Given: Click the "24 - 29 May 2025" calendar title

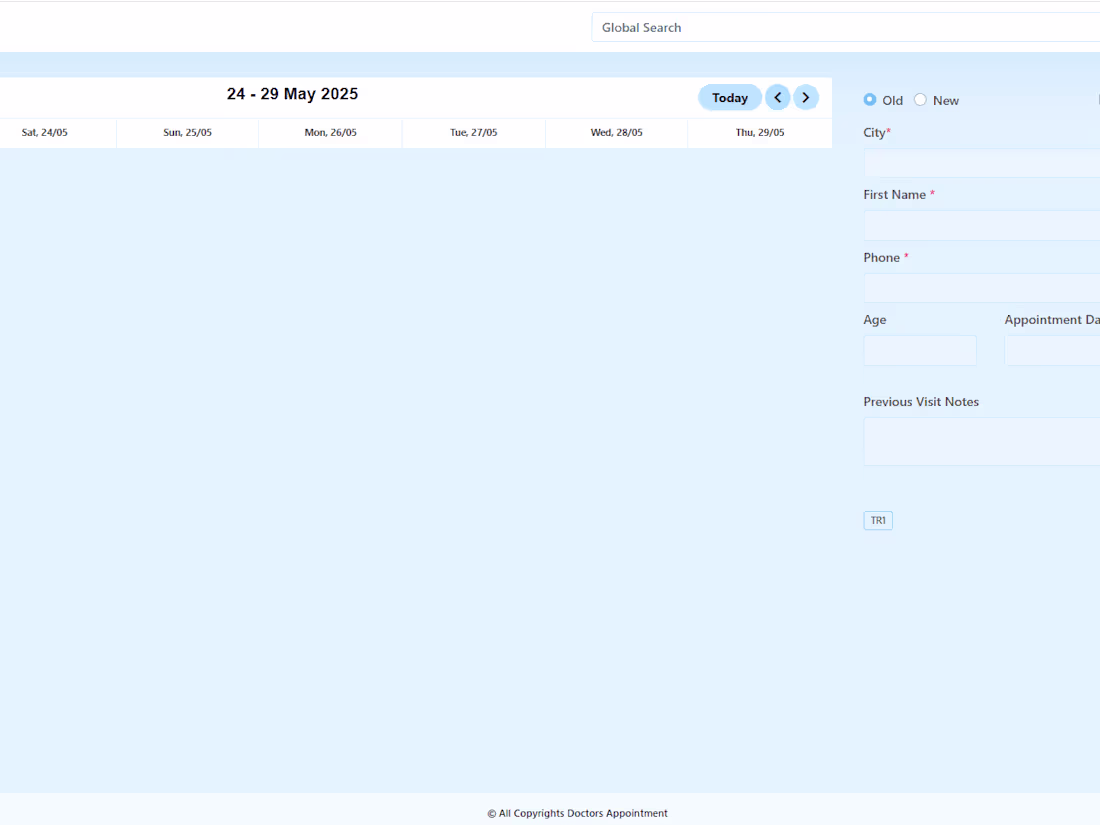Looking at the screenshot, I should tap(292, 93).
